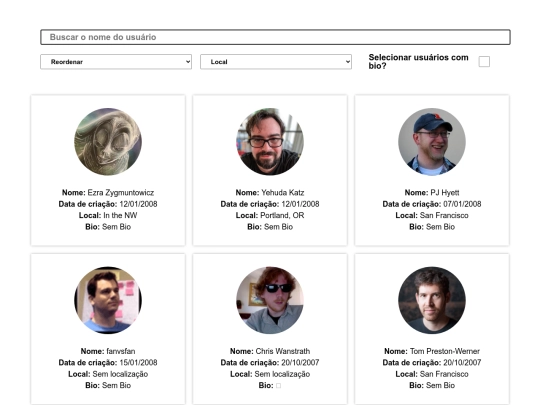Click Ezra Zygmuntowicz's alien avatar picture

point(108,142)
